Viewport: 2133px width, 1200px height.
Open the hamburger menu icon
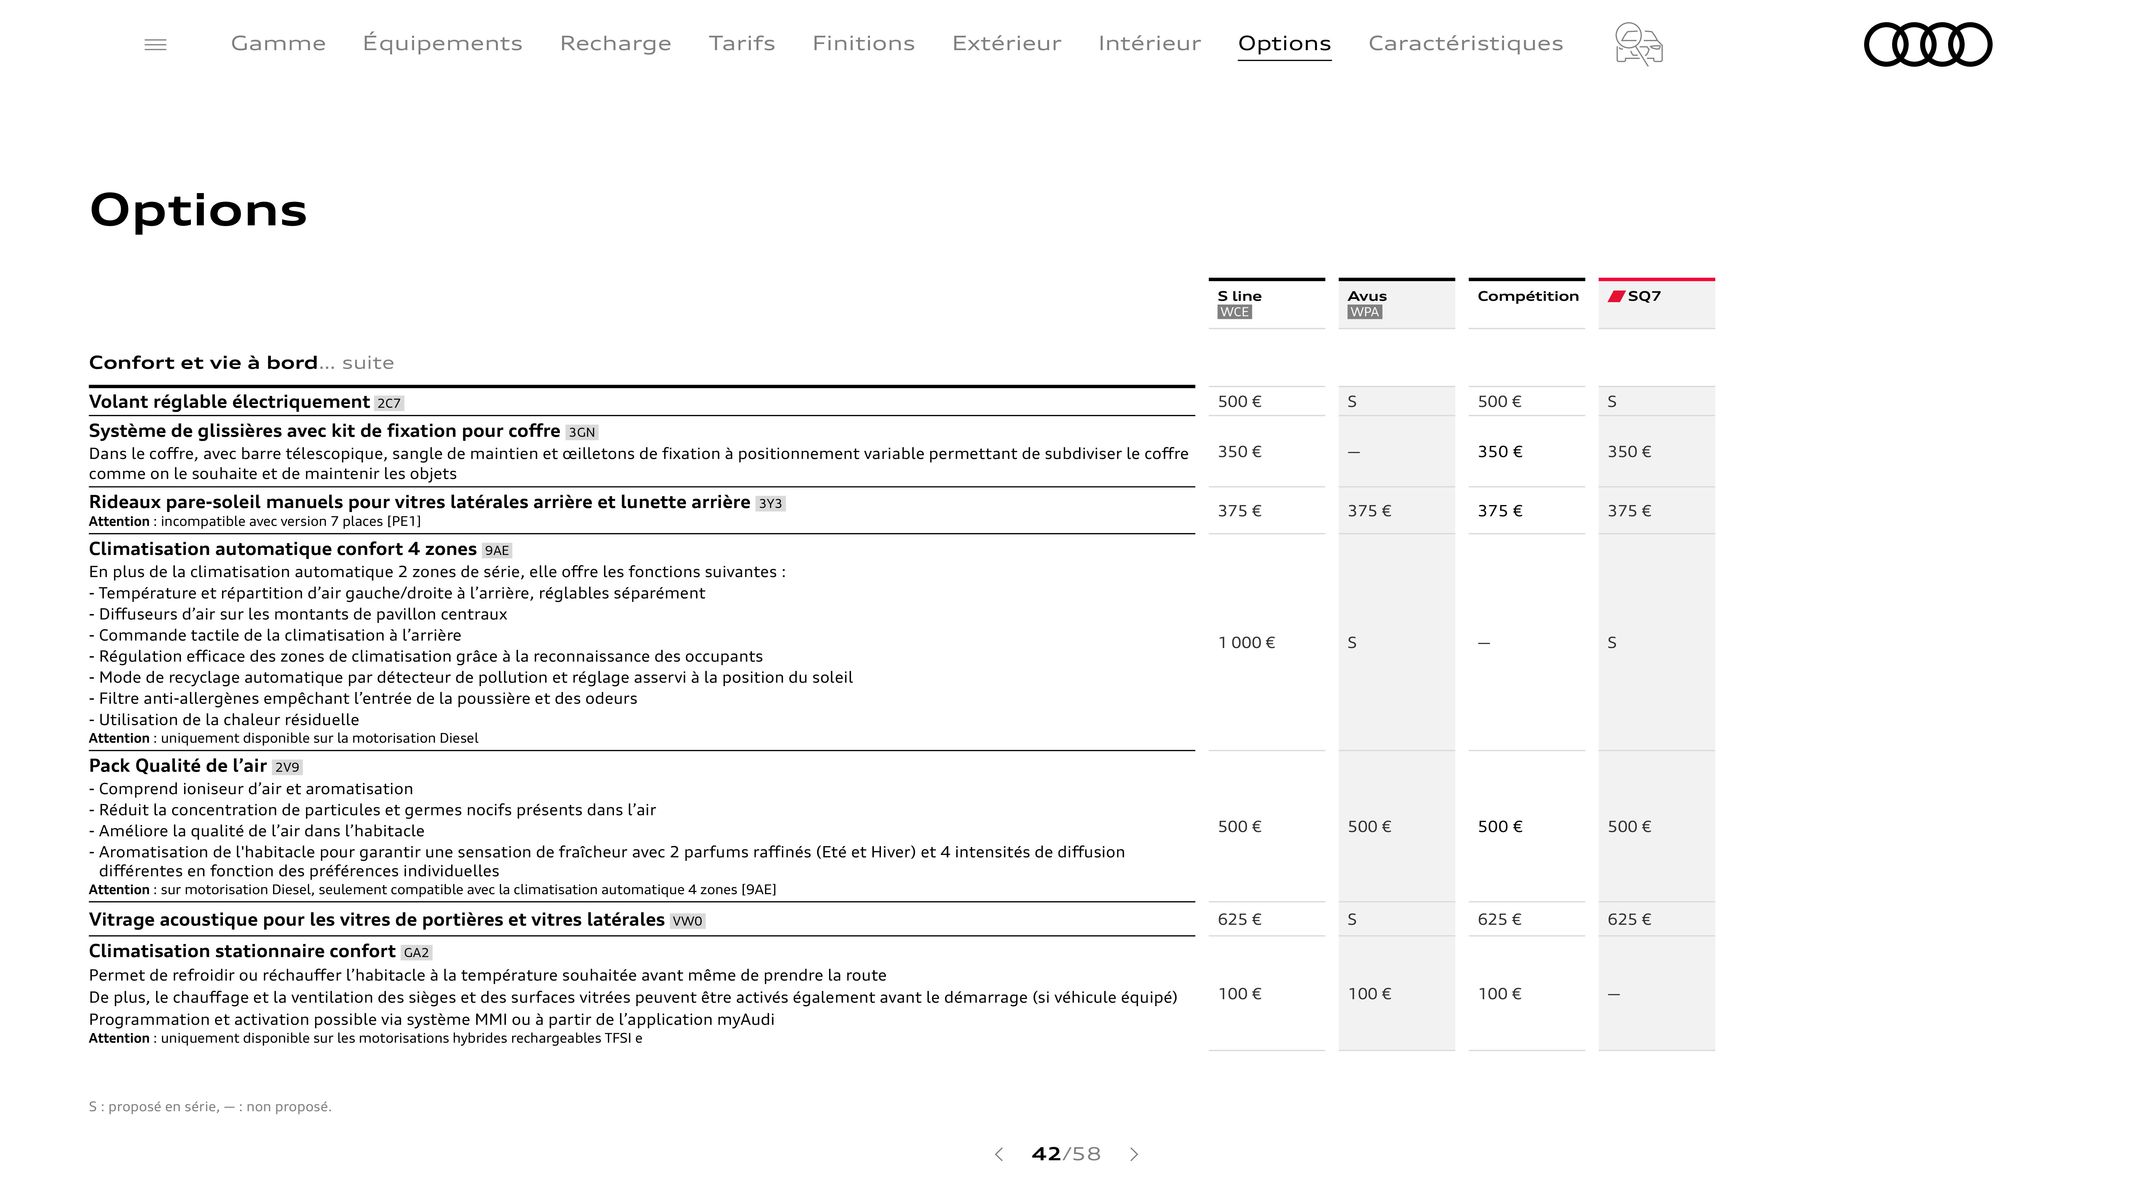coord(155,44)
